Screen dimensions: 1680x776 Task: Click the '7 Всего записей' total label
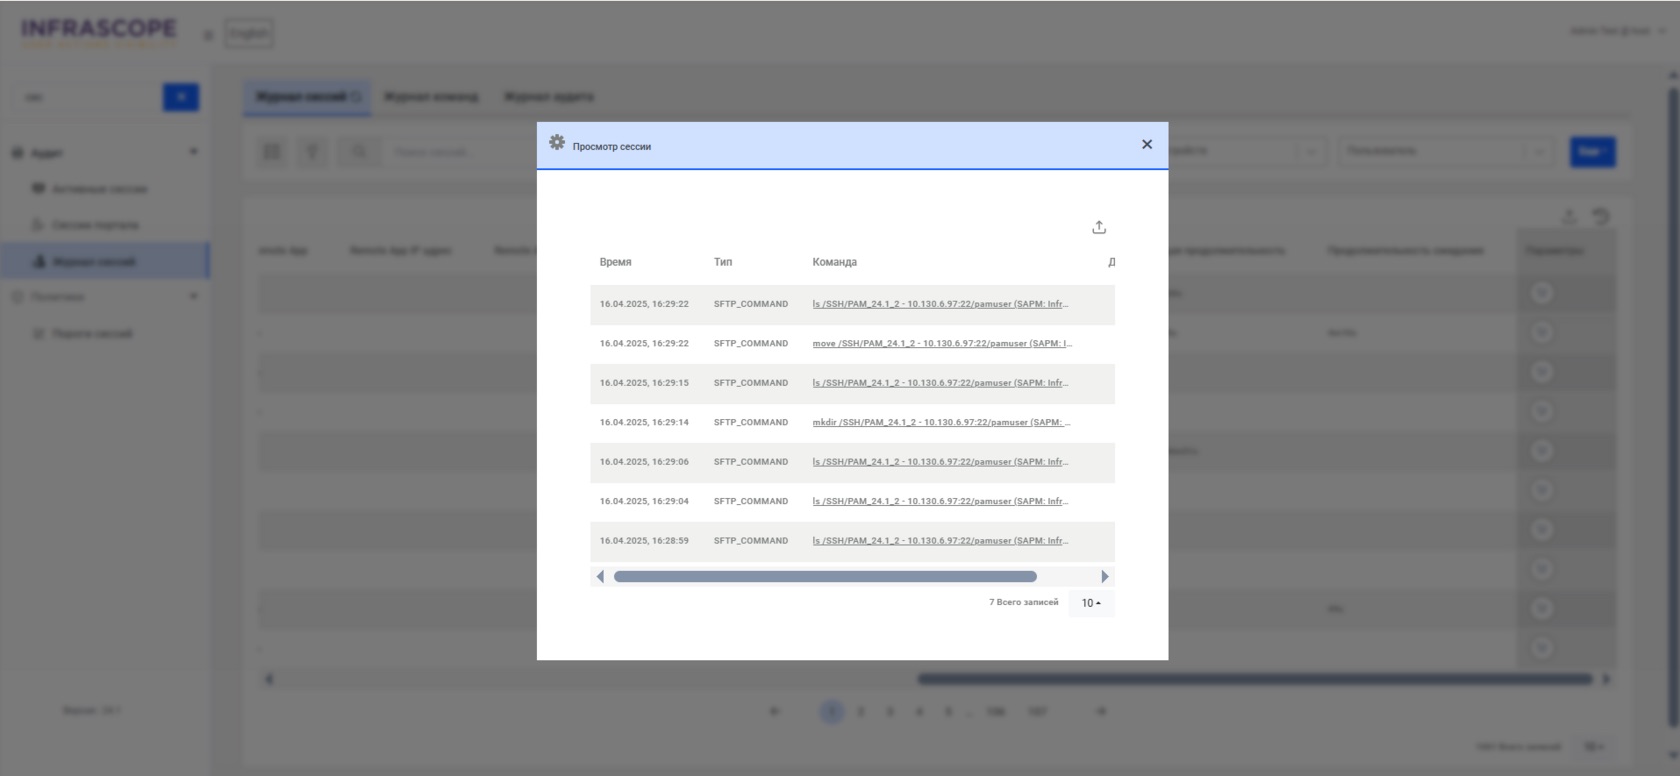coord(1023,602)
